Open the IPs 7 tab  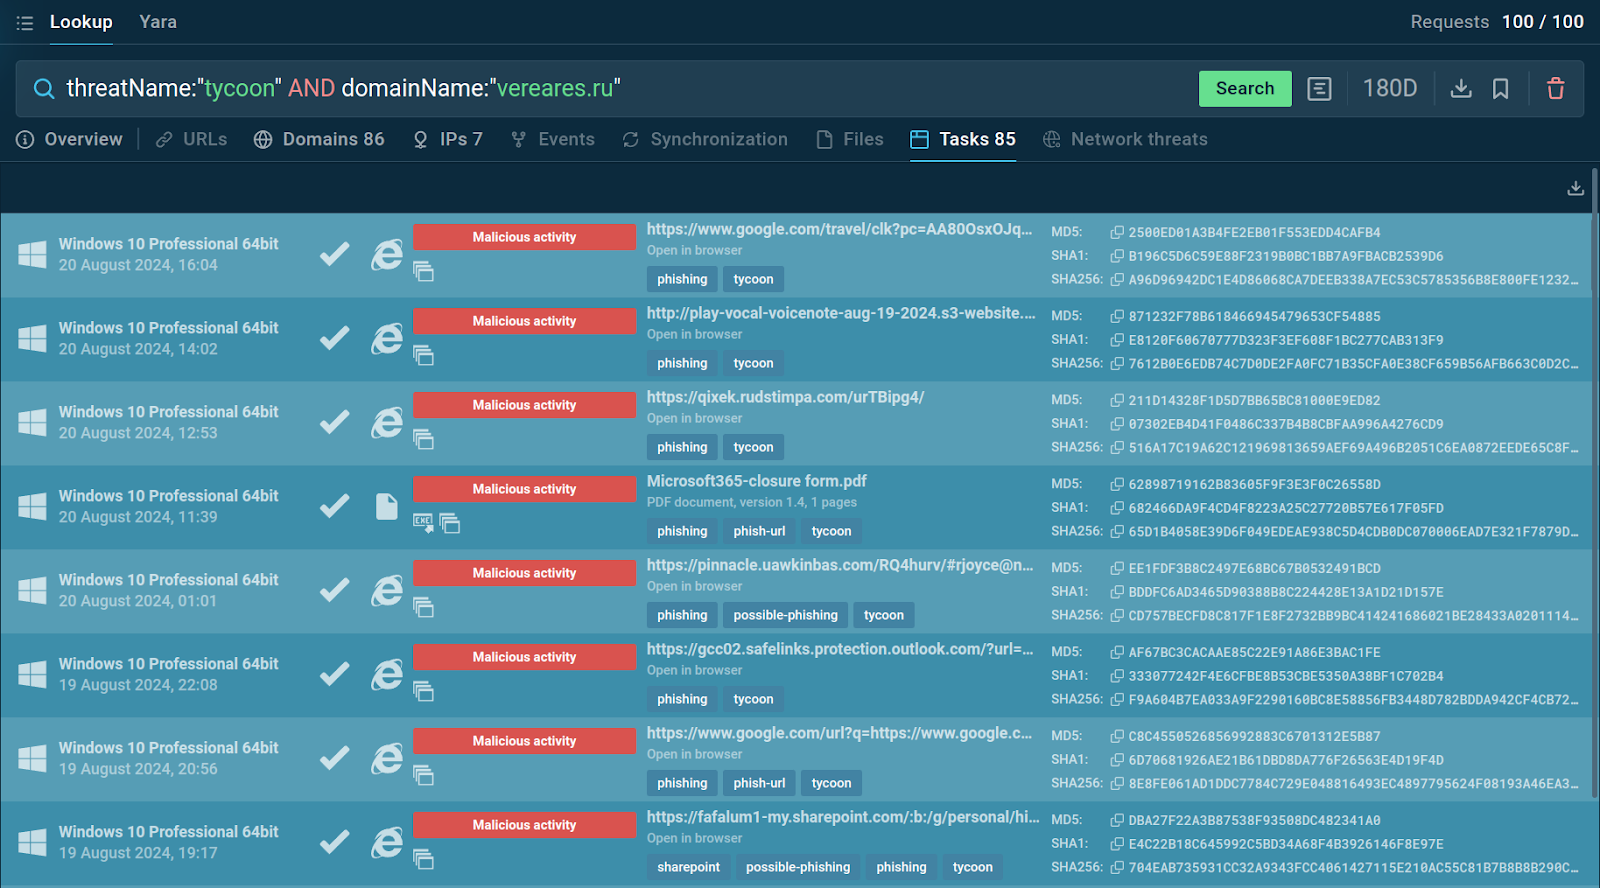(x=448, y=139)
